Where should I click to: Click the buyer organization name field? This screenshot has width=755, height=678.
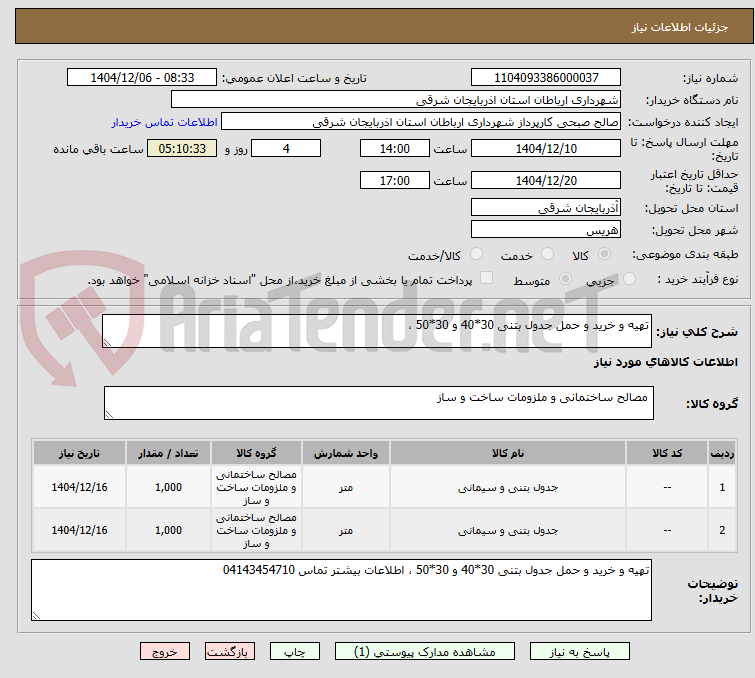pyautogui.click(x=396, y=100)
